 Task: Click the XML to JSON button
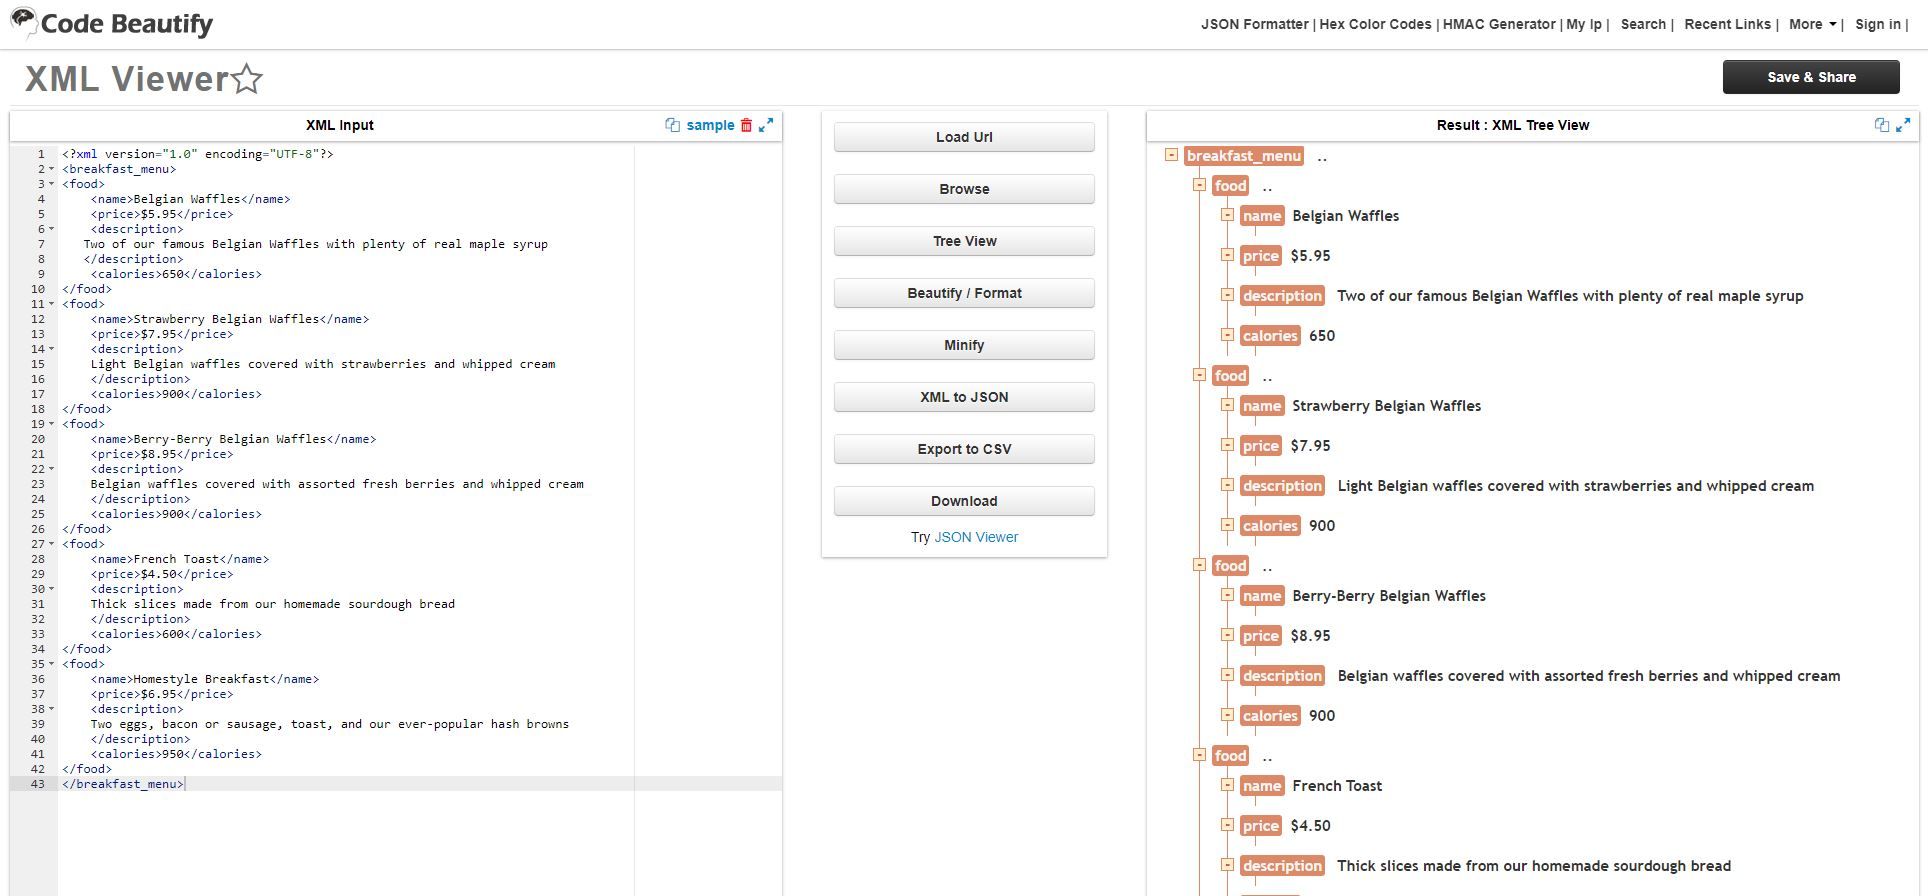964,397
